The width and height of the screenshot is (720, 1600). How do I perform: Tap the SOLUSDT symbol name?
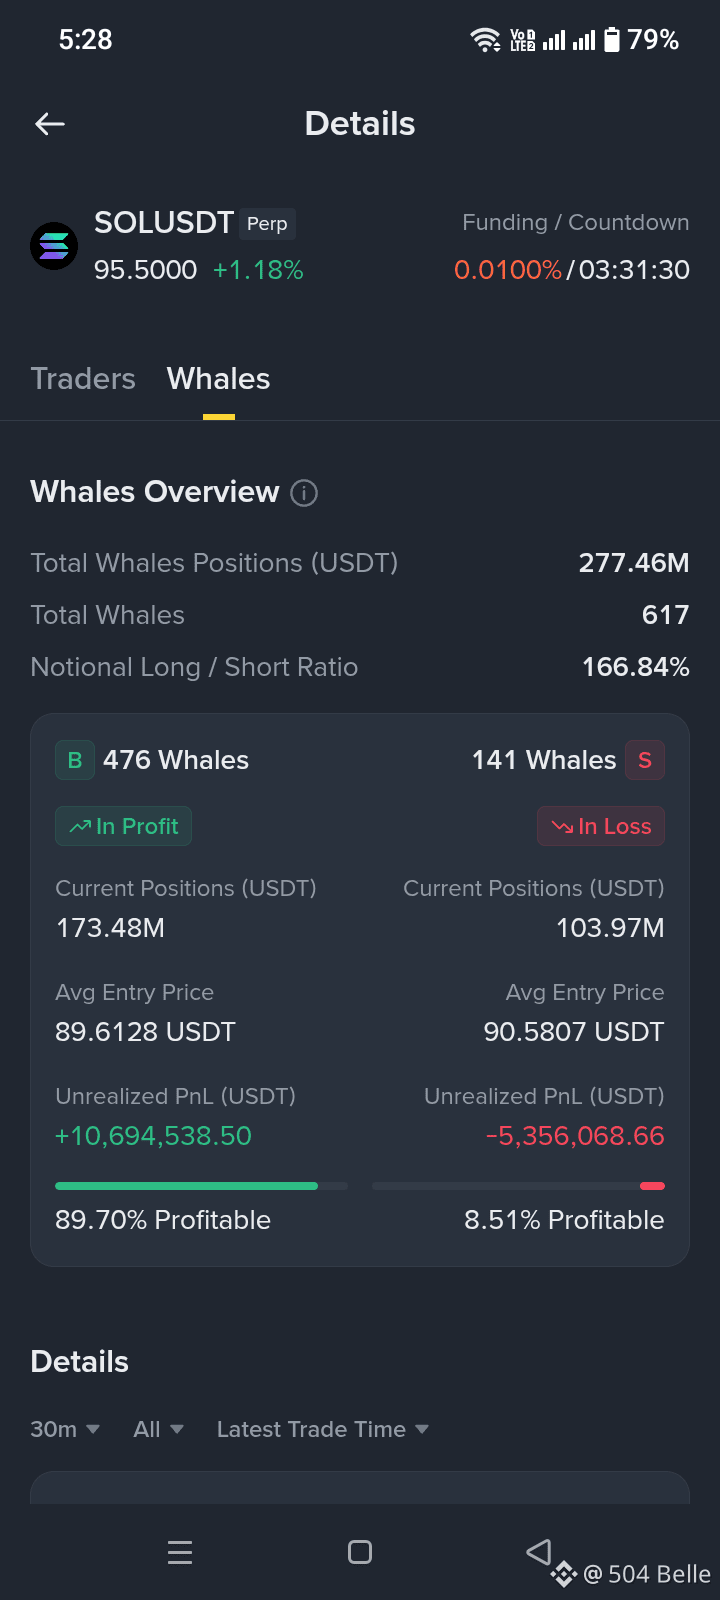(x=164, y=223)
